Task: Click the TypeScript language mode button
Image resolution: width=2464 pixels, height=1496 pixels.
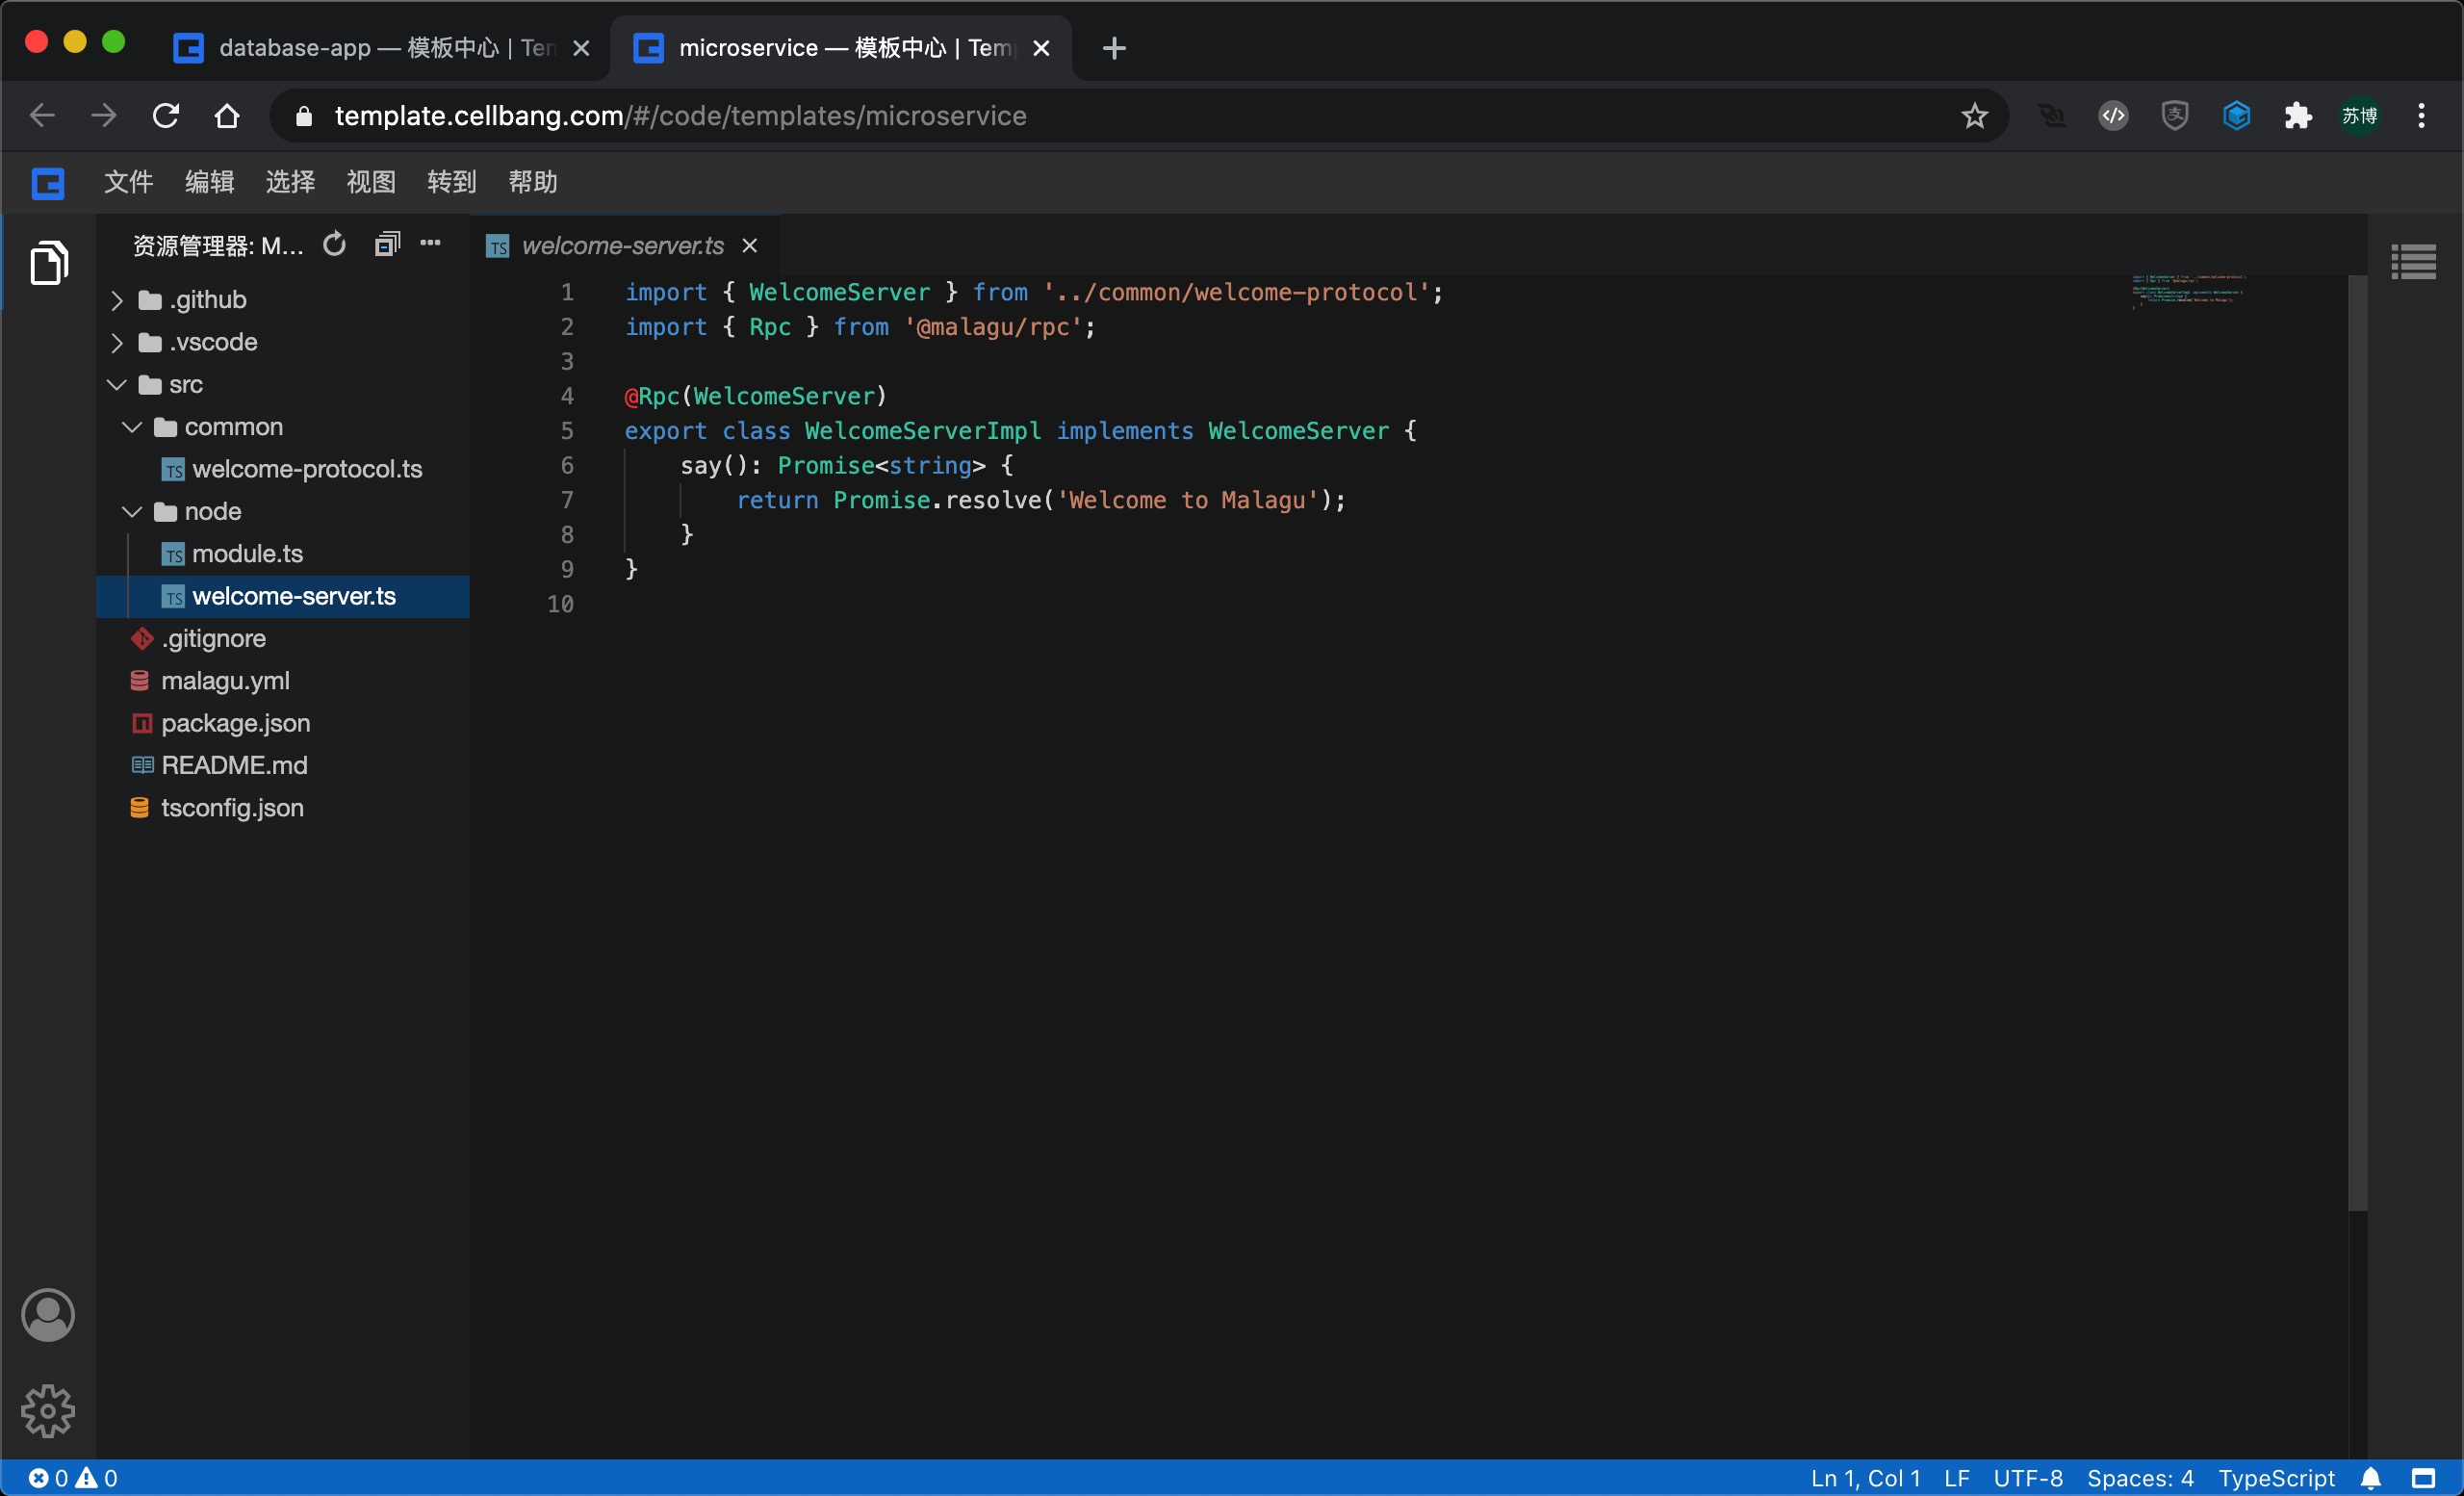Action: click(x=2276, y=1478)
